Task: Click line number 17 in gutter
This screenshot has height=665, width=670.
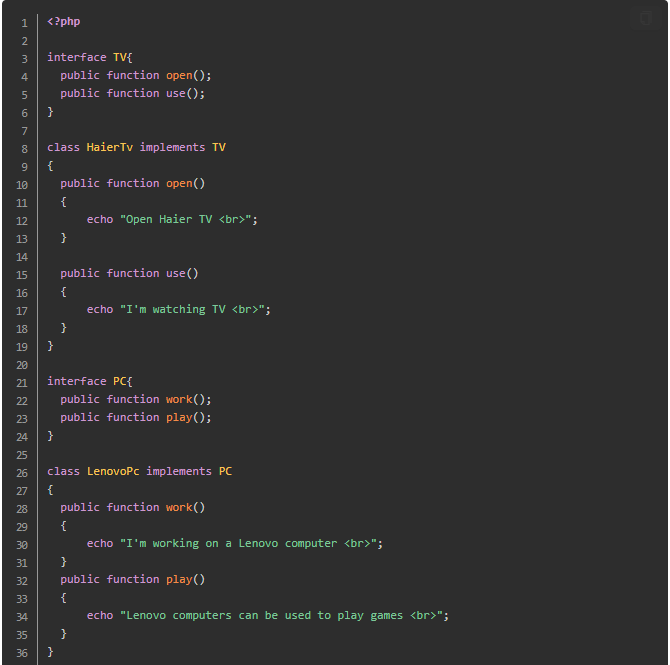Action: click(22, 311)
